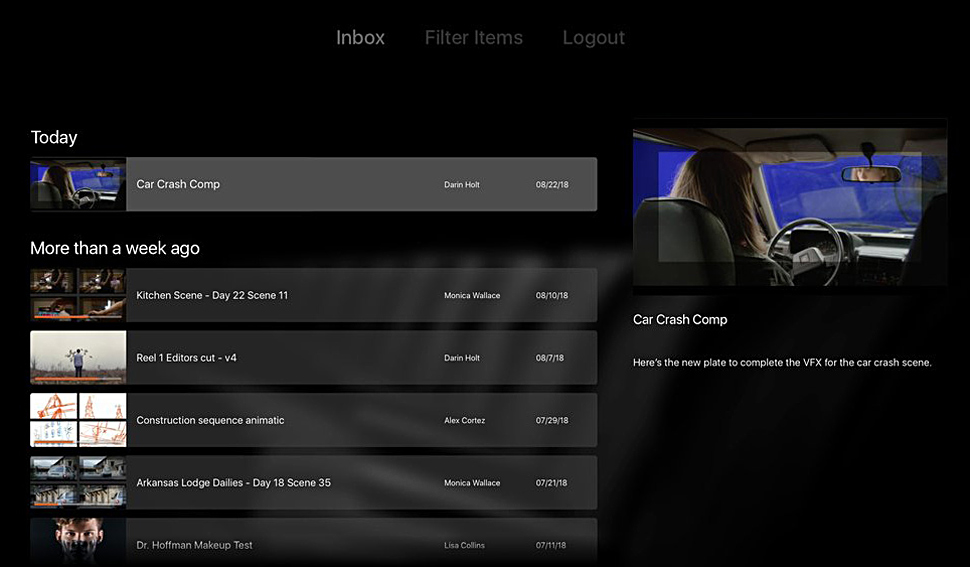Click date 07/11/18
Screen dimensions: 970x567
[x=551, y=545]
